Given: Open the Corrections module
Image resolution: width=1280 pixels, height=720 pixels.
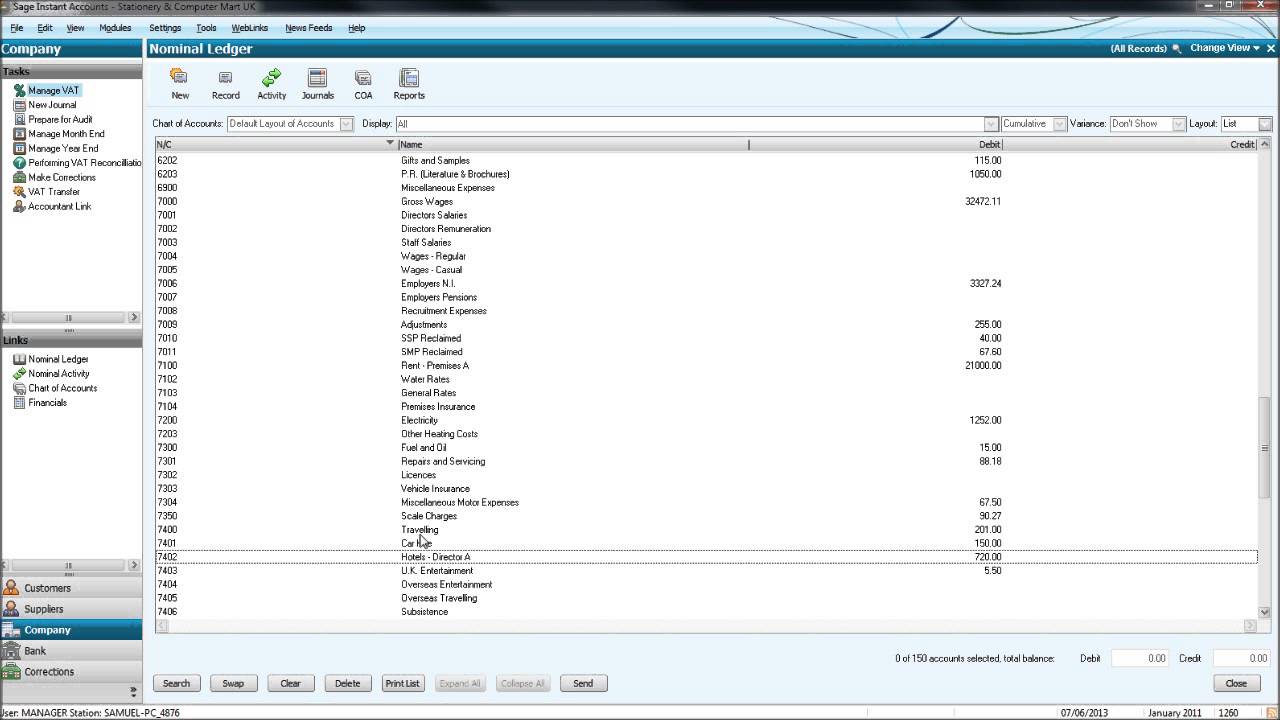Looking at the screenshot, I should click(x=71, y=672).
